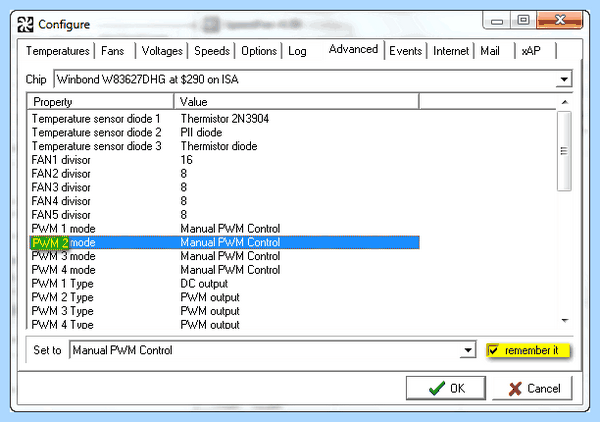Minimize the Configure window
Image resolution: width=600 pixels, height=422 pixels.
coord(497,21)
